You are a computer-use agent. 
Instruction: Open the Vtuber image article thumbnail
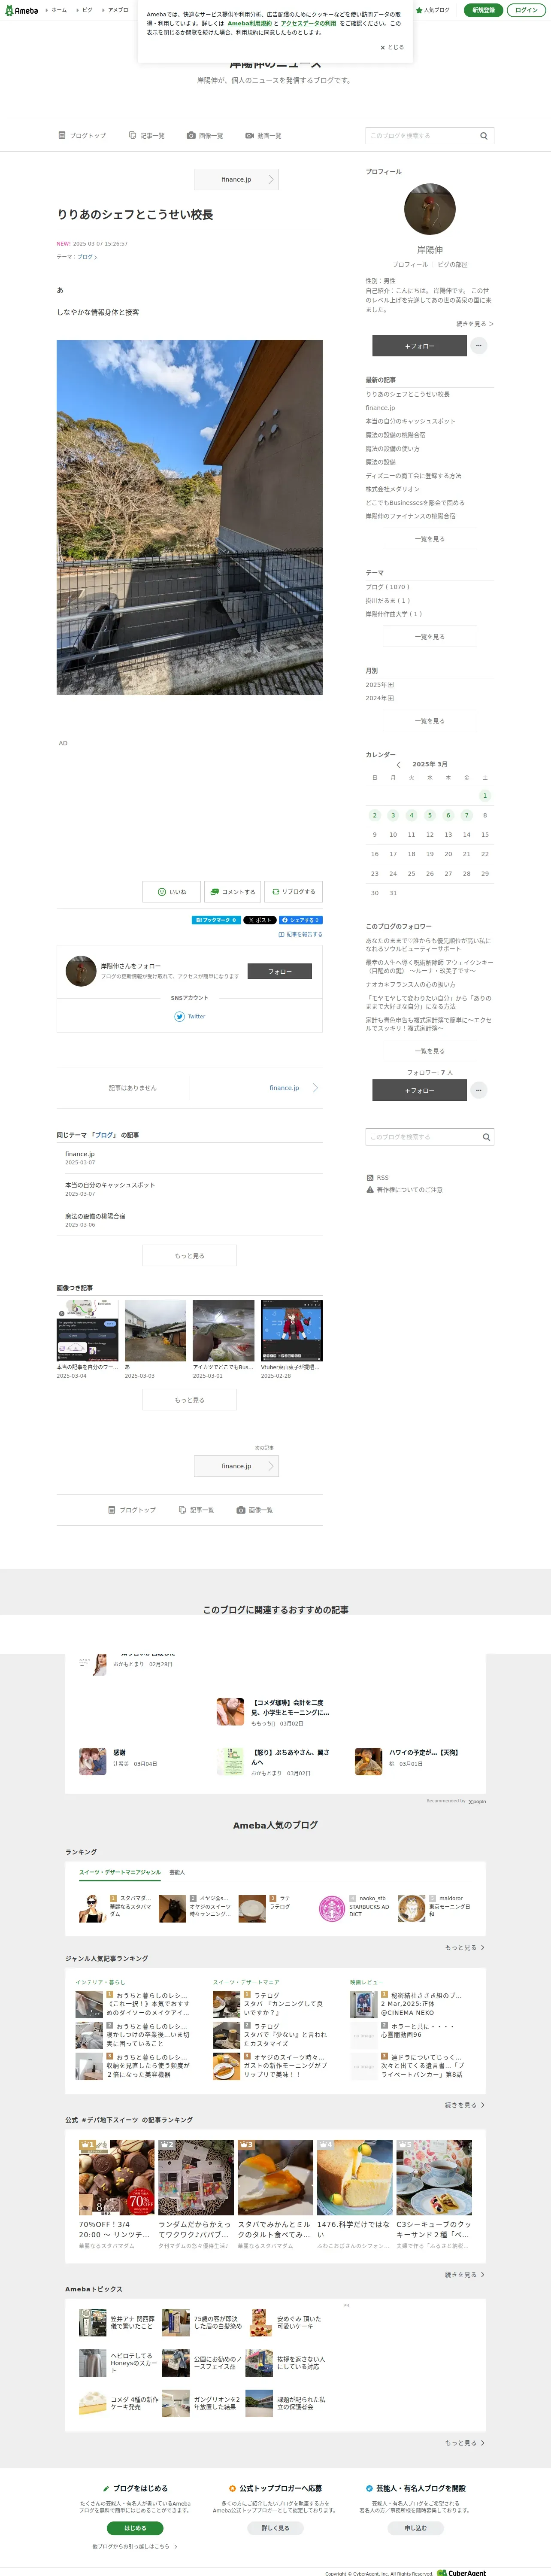point(291,1331)
